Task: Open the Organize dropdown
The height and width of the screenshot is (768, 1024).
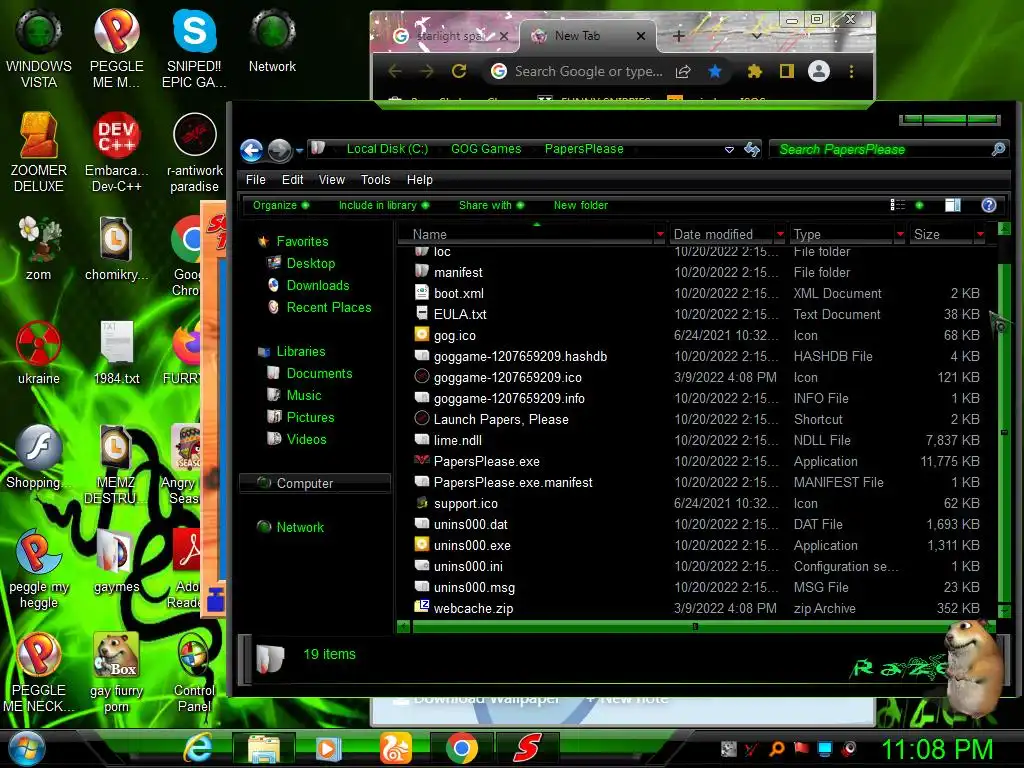Action: pos(281,205)
